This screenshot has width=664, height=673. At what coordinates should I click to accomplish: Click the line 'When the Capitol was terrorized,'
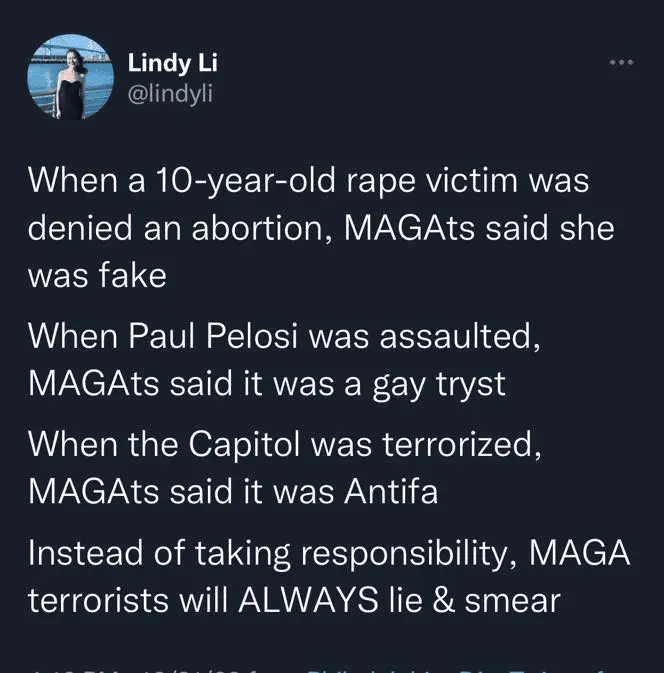[x=285, y=444]
